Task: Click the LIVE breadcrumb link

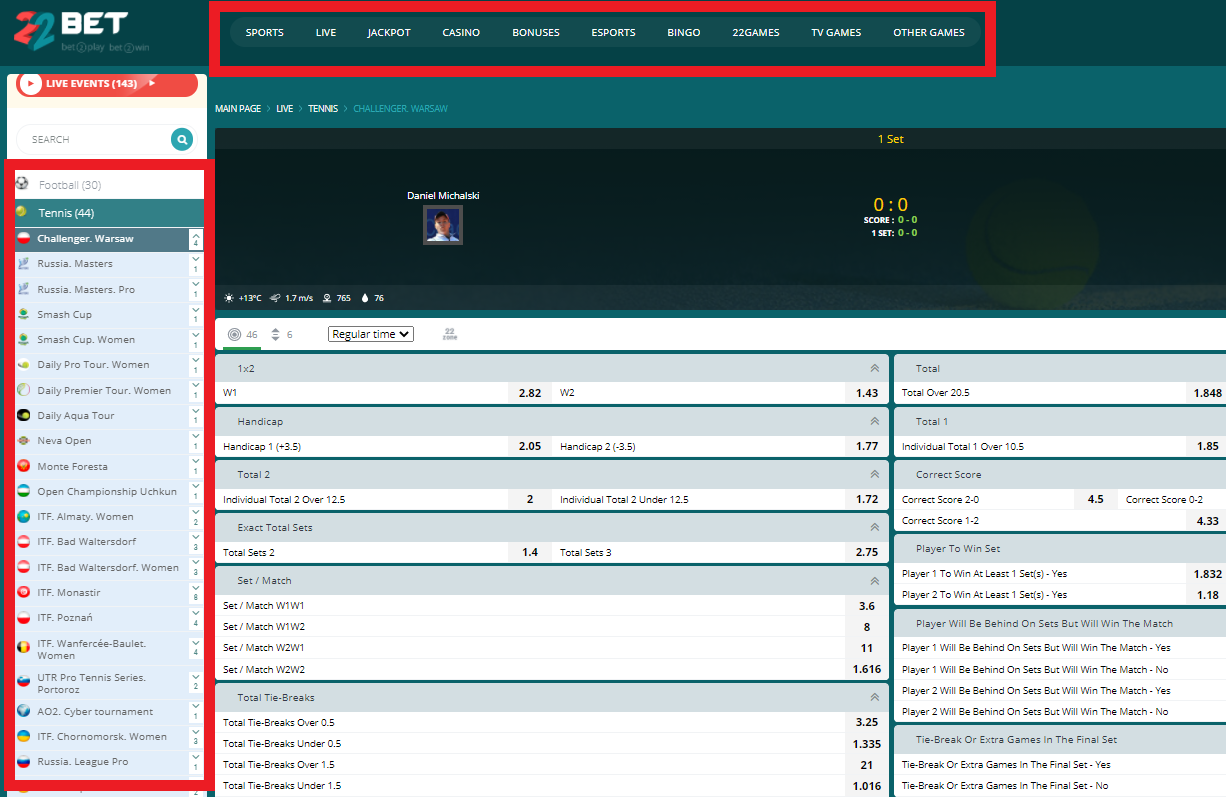Action: pyautogui.click(x=285, y=108)
